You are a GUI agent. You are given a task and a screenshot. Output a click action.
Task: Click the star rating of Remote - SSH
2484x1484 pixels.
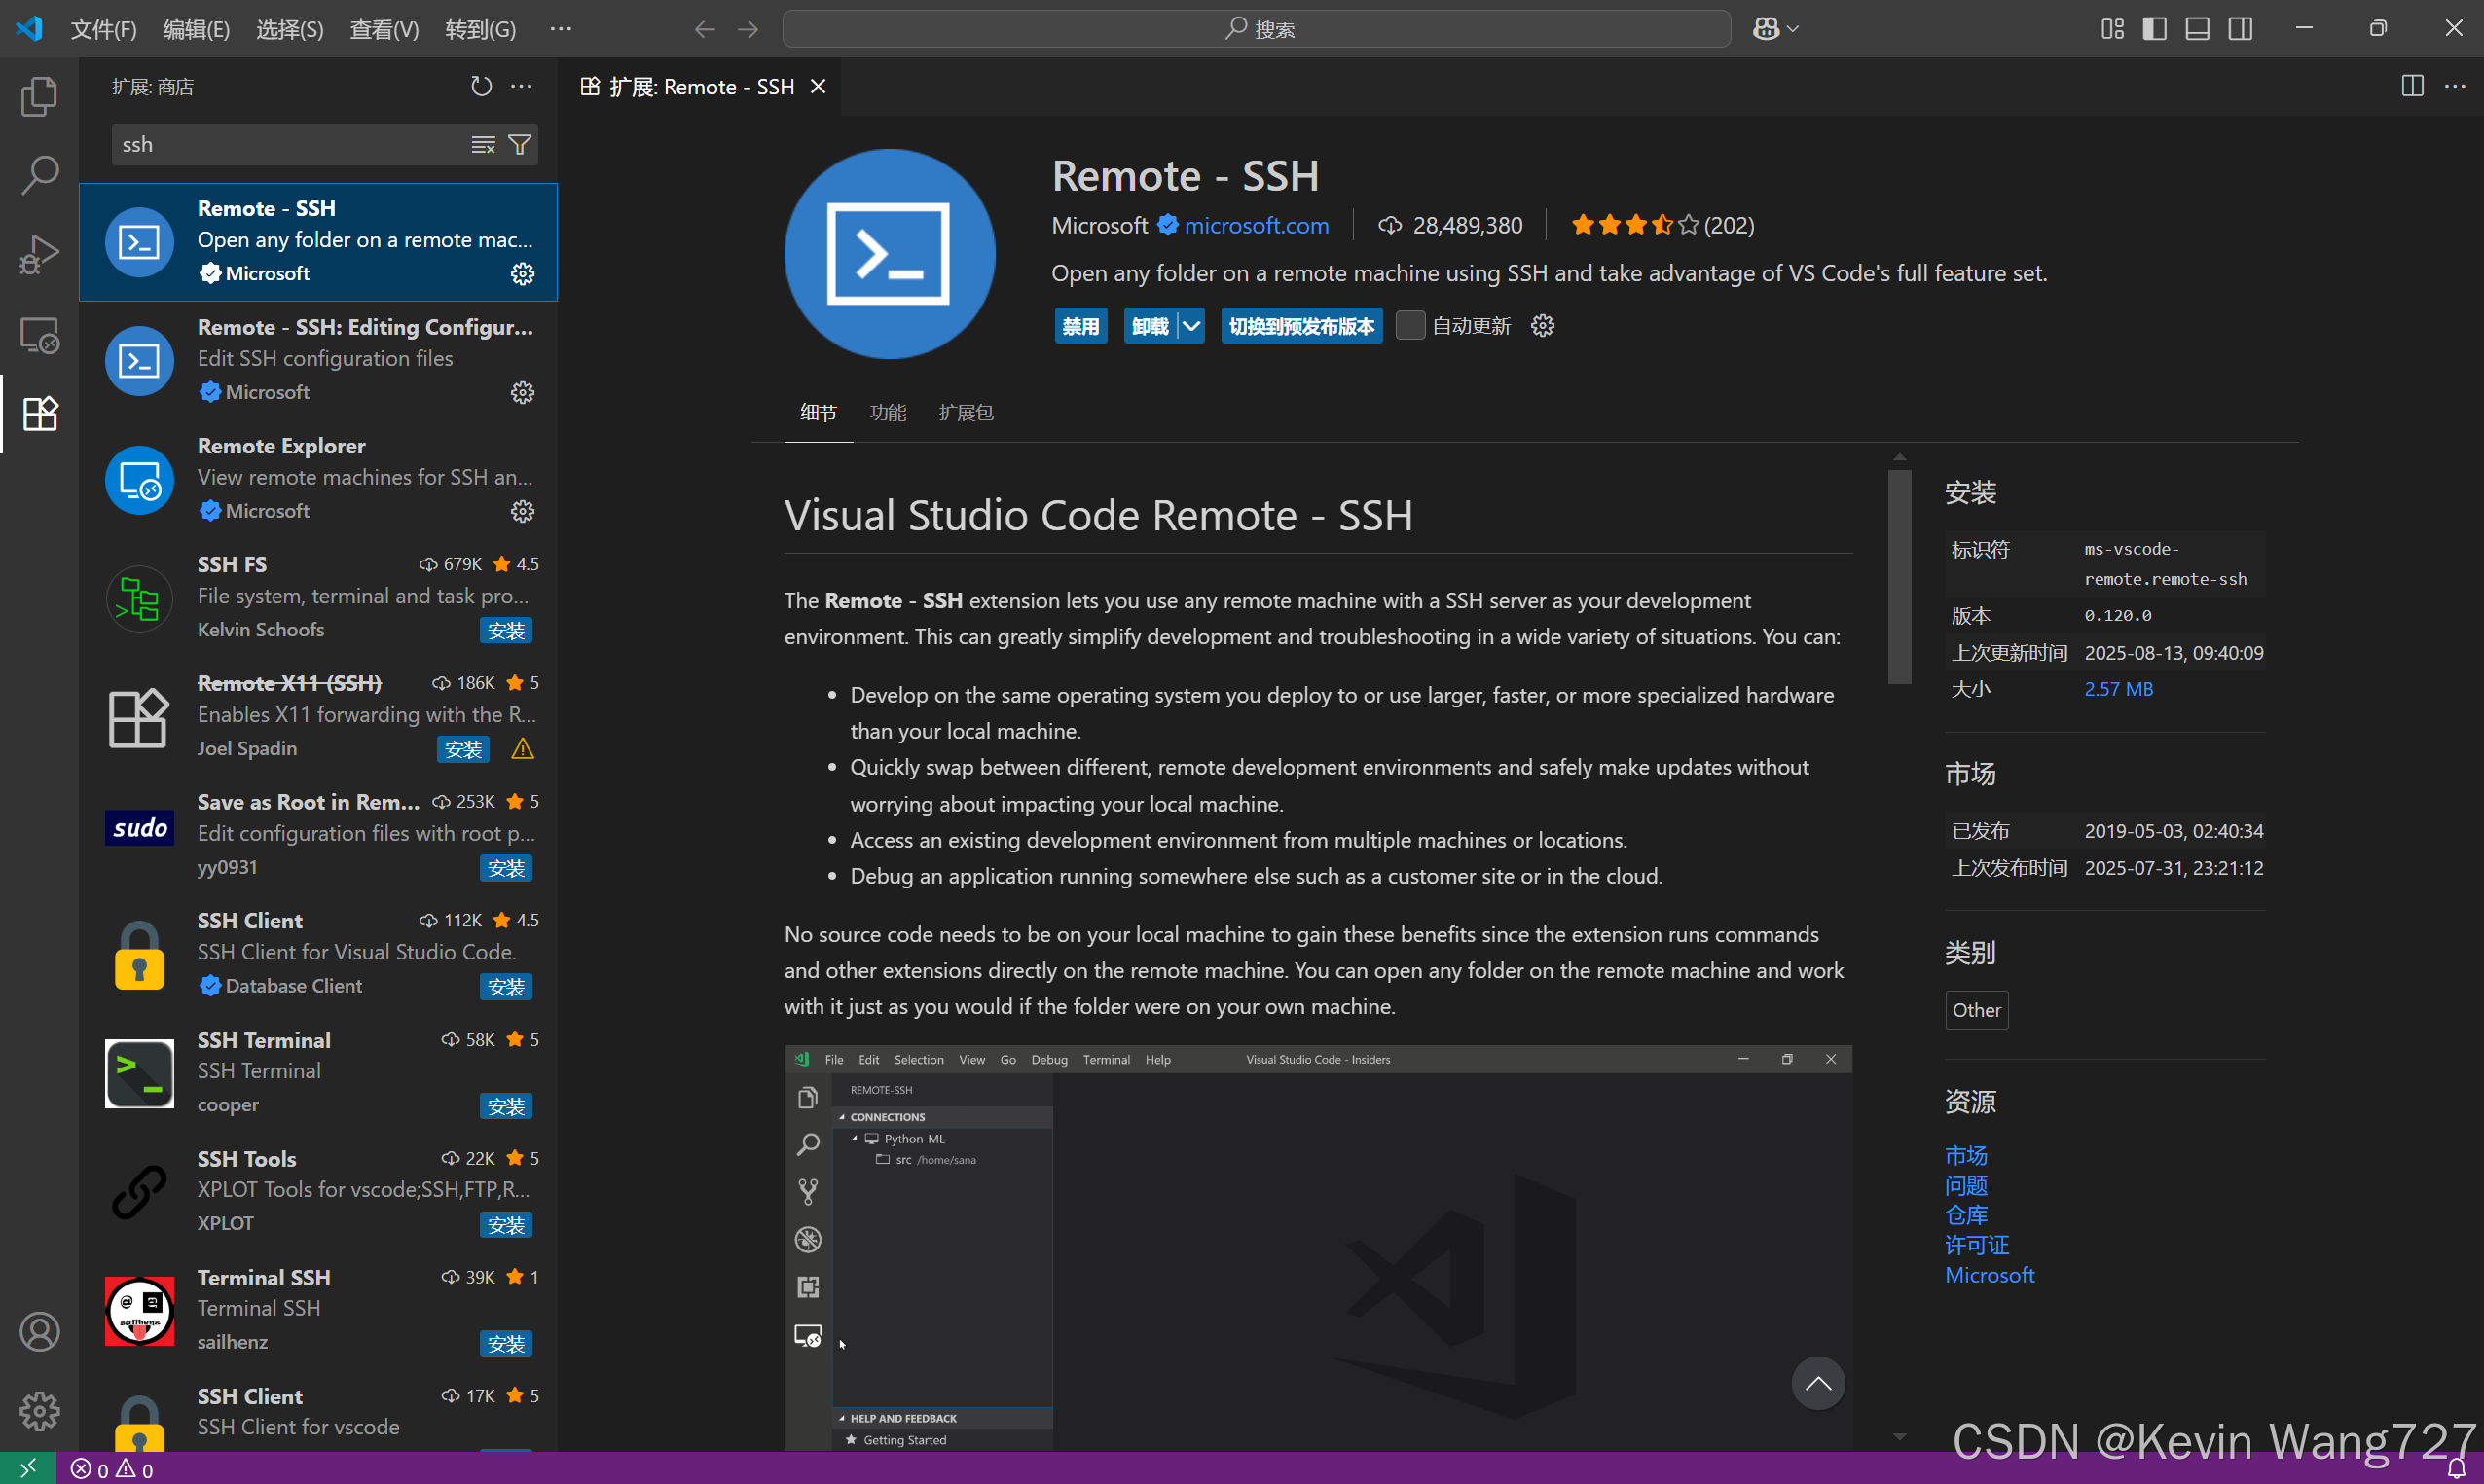coord(1634,226)
